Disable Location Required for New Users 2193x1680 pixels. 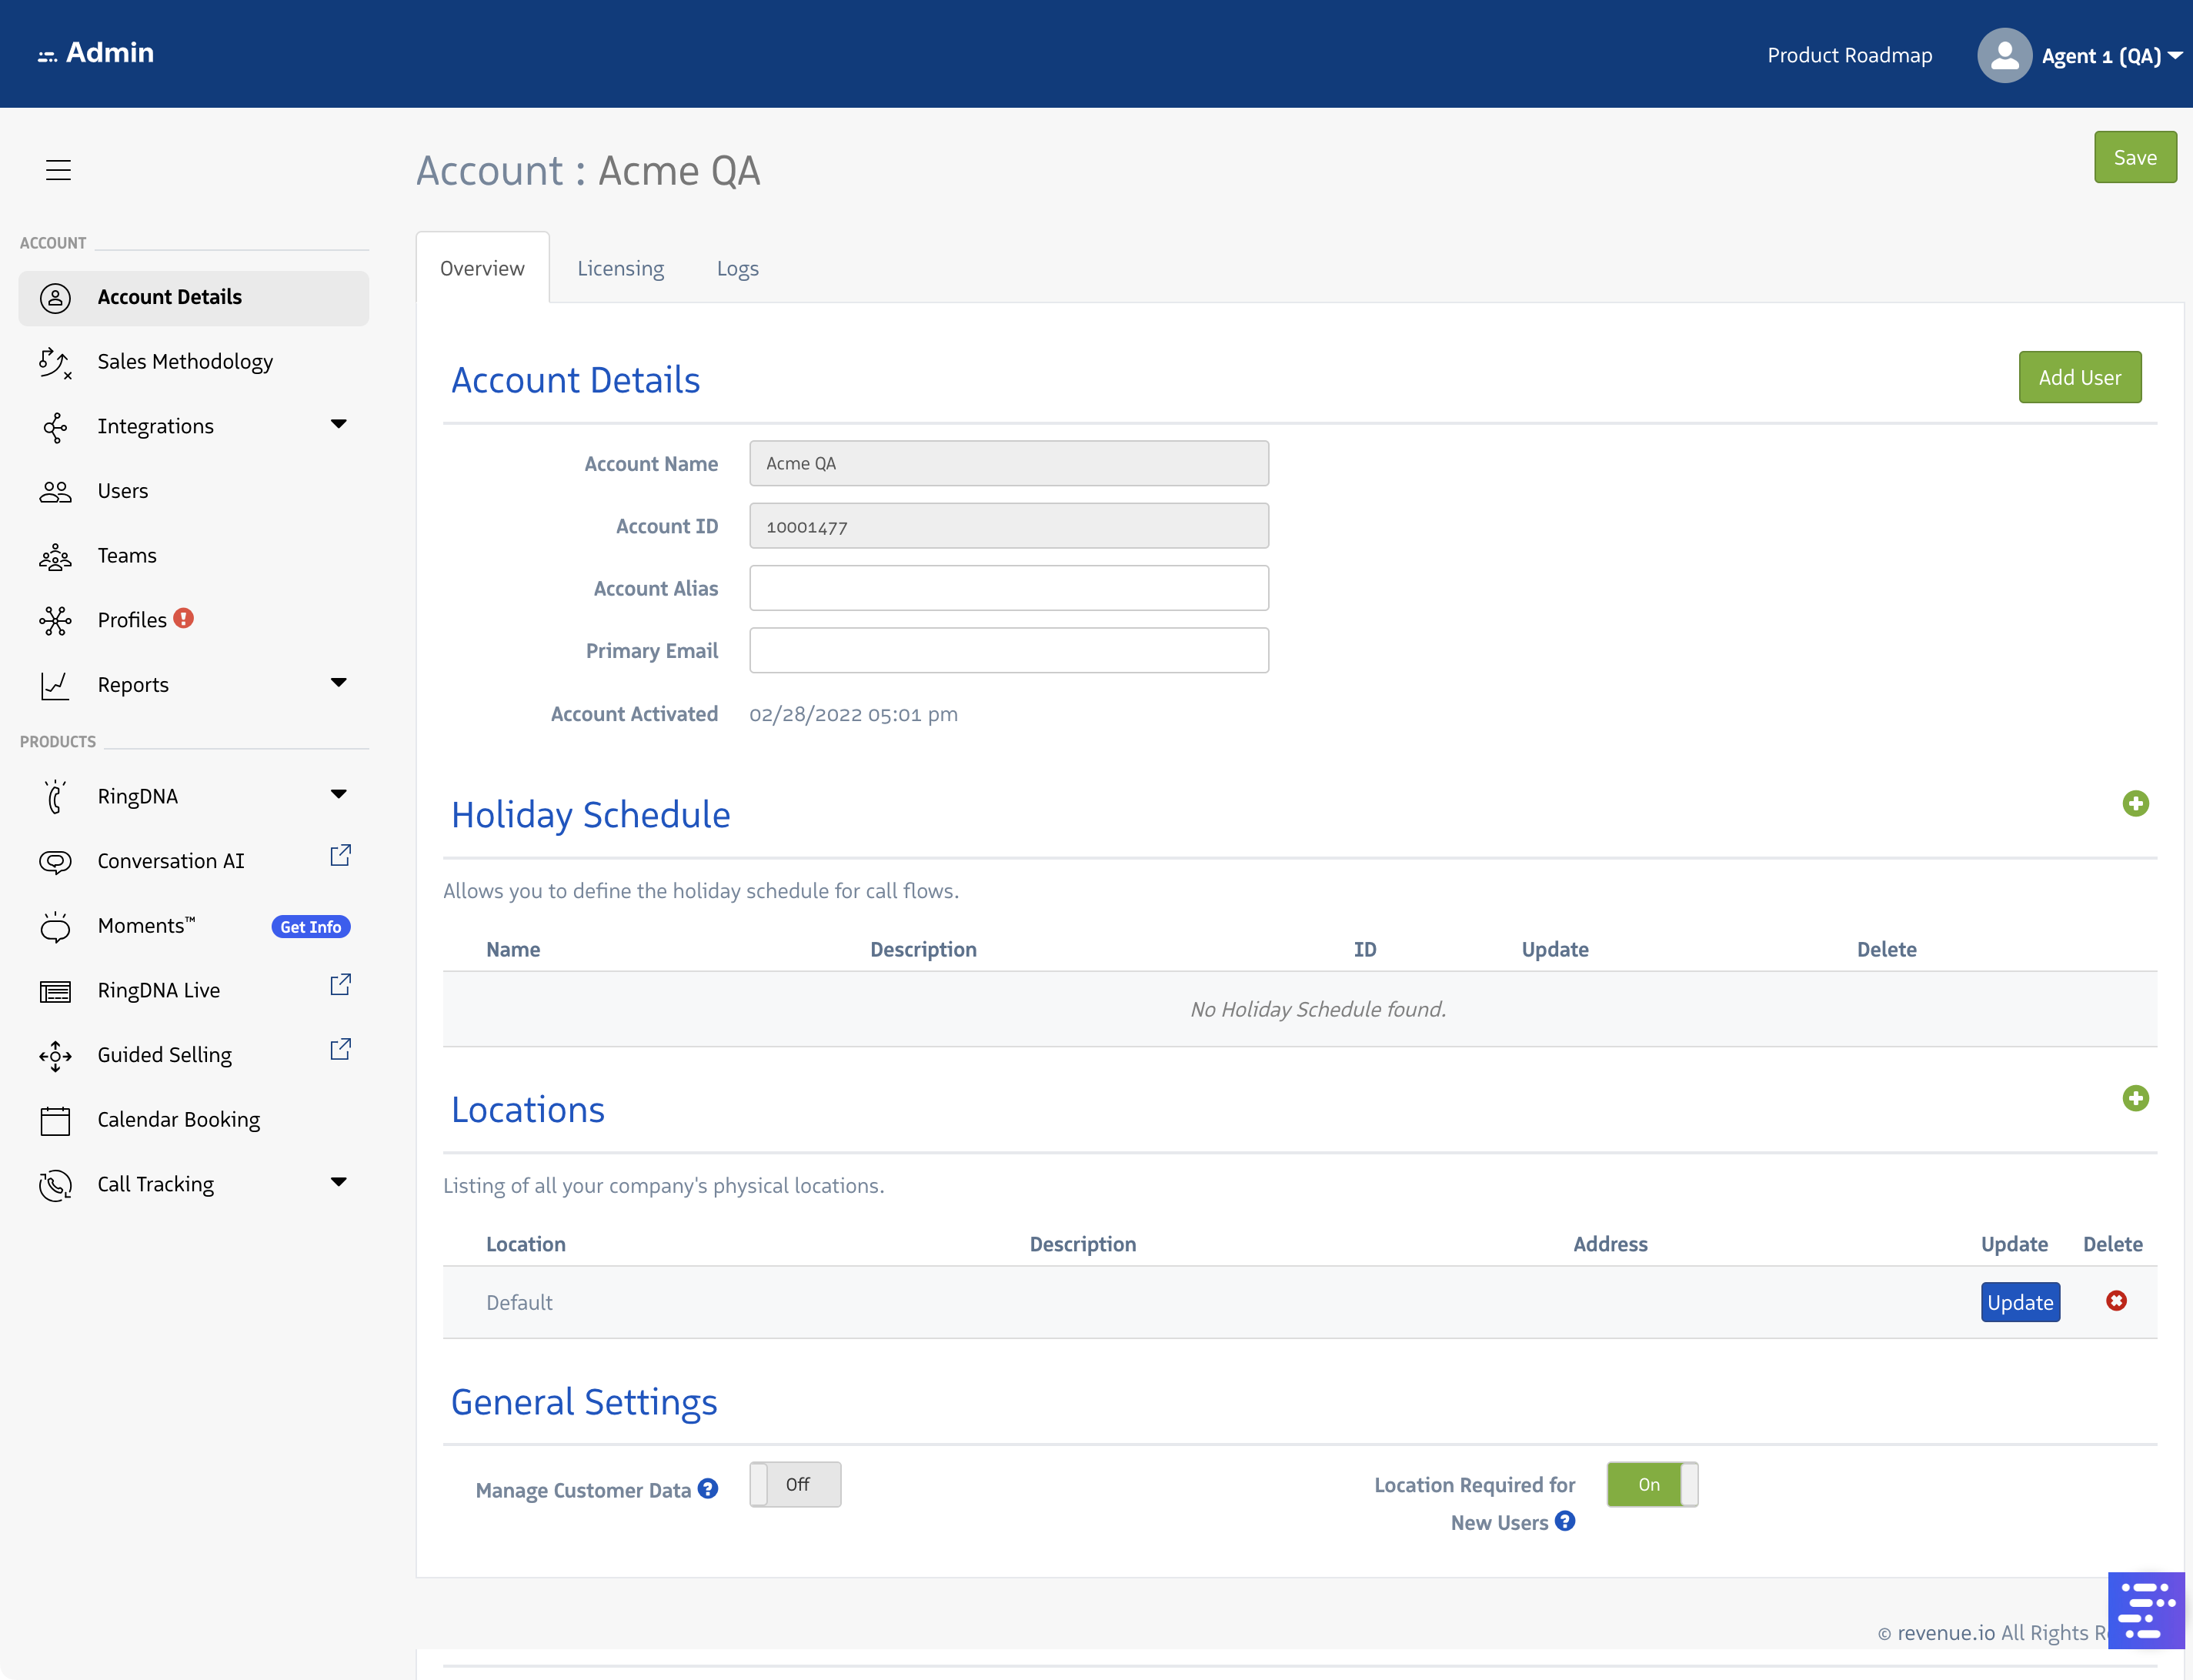(x=1651, y=1484)
